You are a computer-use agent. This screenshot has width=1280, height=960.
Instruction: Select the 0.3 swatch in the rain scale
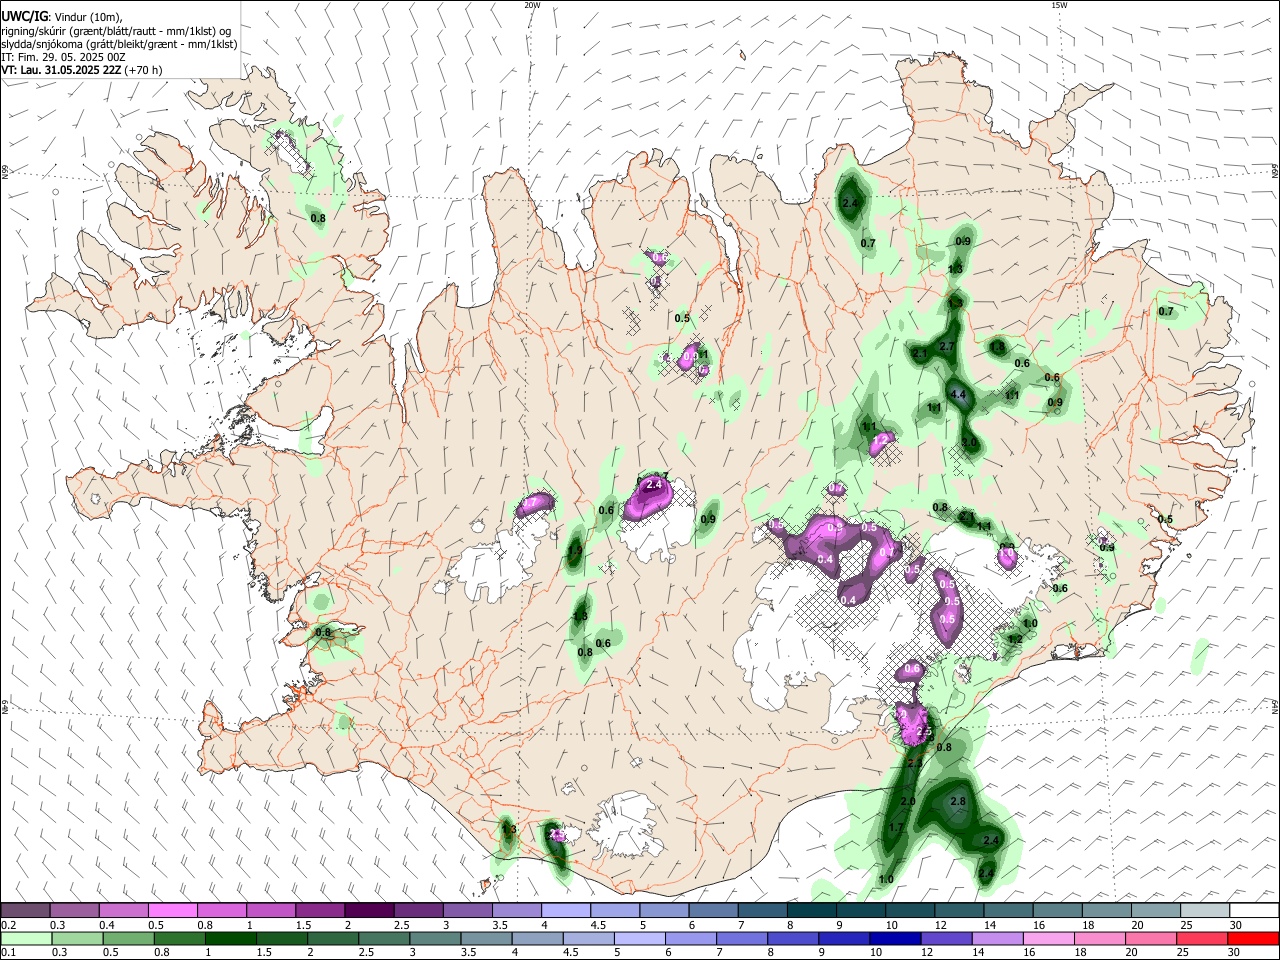[77, 938]
